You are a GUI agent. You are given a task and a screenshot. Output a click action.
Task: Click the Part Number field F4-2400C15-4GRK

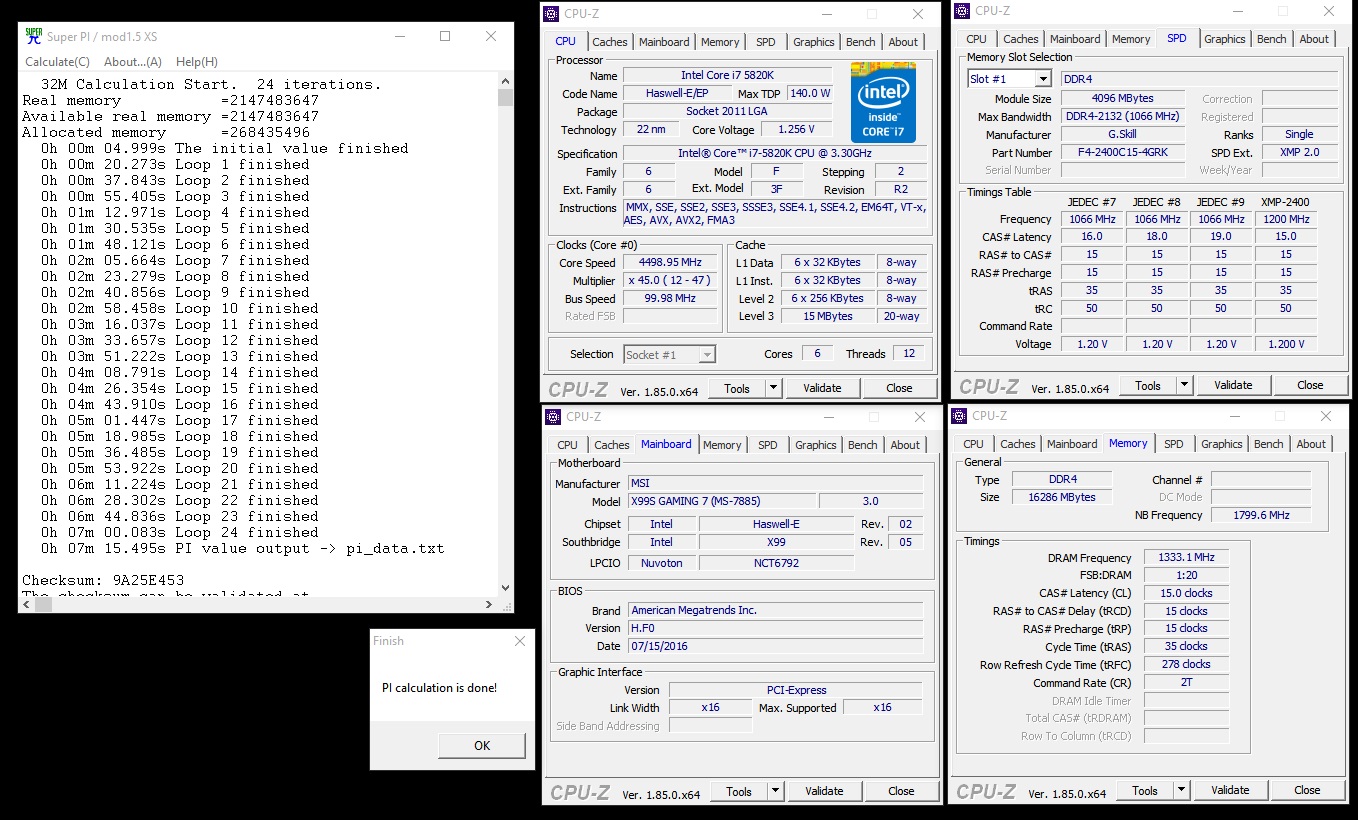(1123, 153)
